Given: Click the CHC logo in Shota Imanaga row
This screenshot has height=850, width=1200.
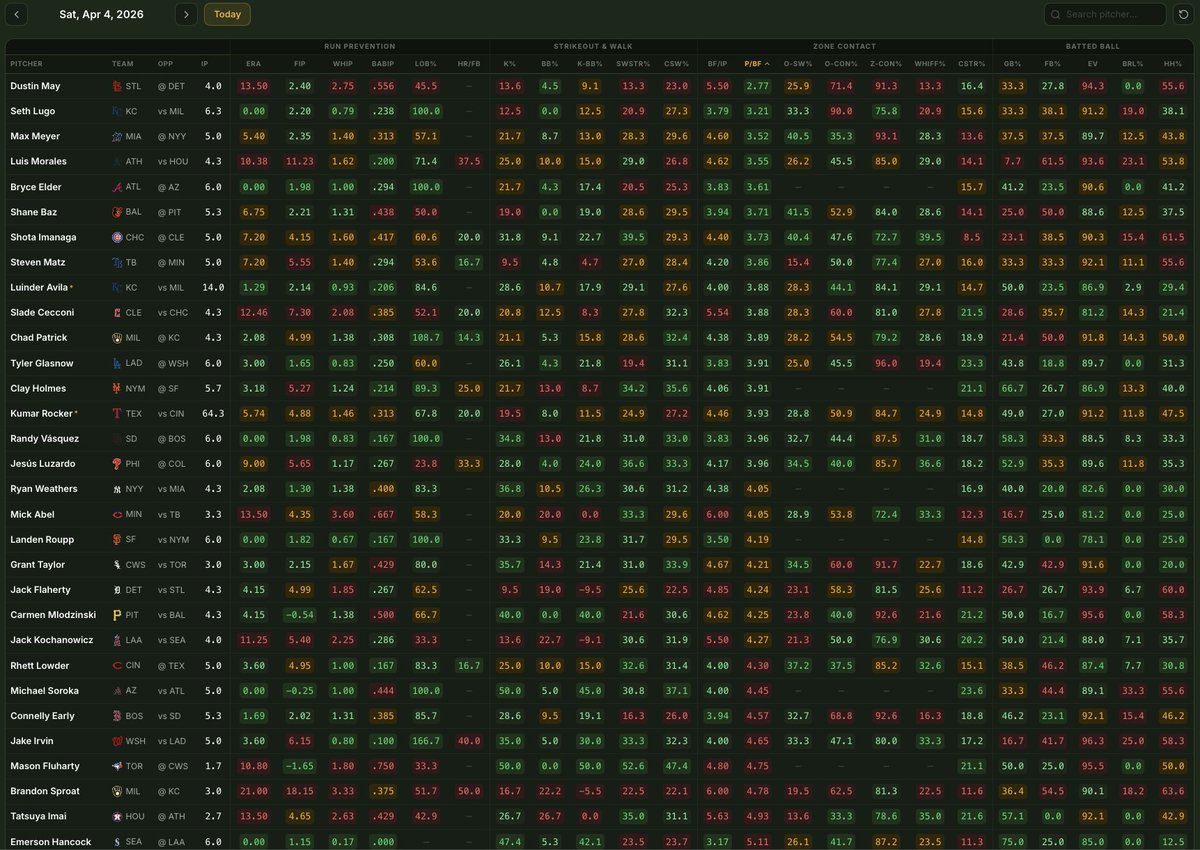Looking at the screenshot, I should pos(117,237).
